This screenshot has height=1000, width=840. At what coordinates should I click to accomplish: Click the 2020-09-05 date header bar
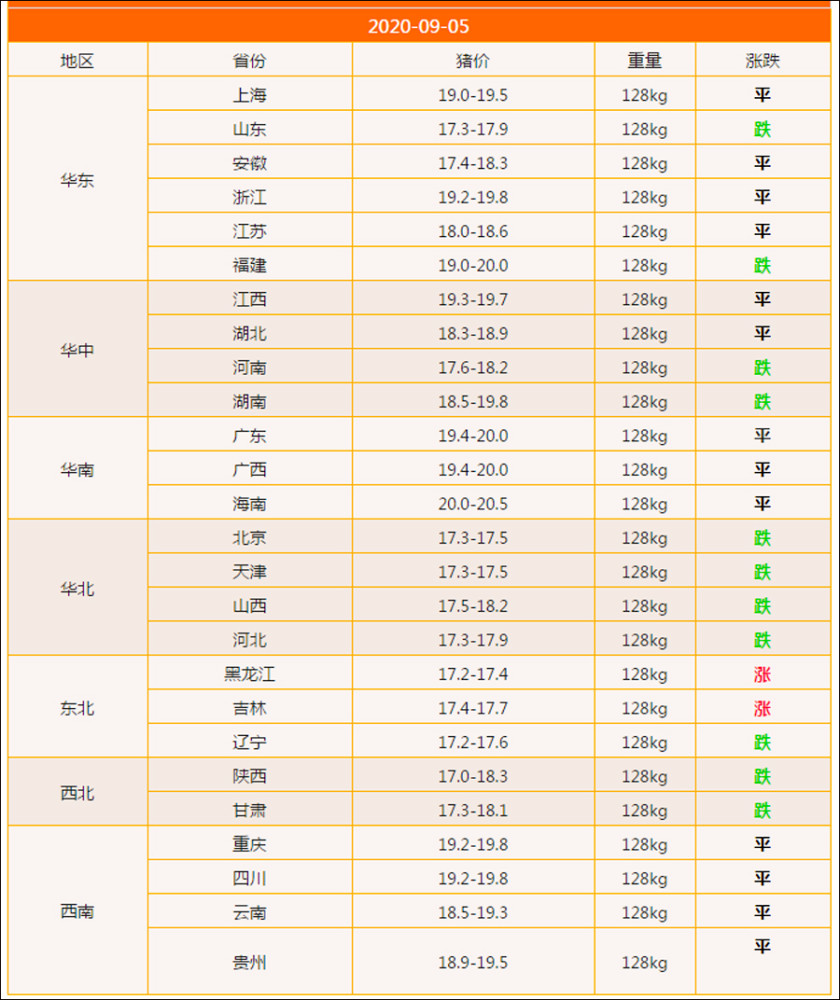point(419,26)
